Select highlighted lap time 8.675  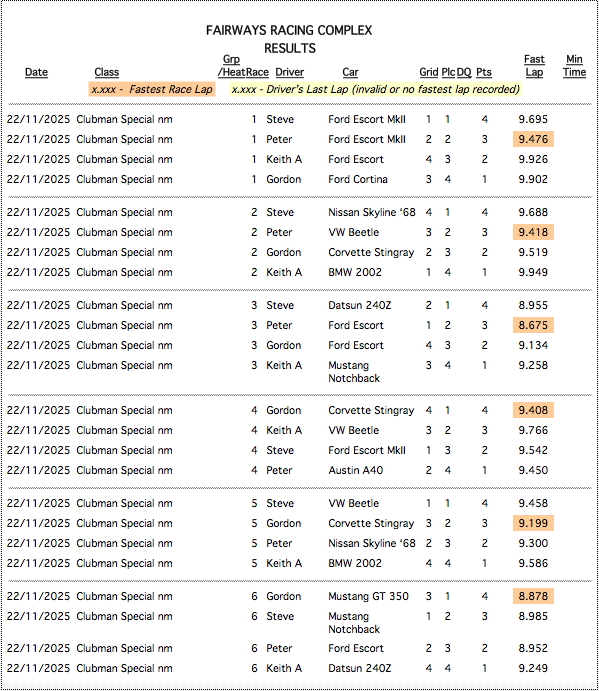pyautogui.click(x=533, y=325)
